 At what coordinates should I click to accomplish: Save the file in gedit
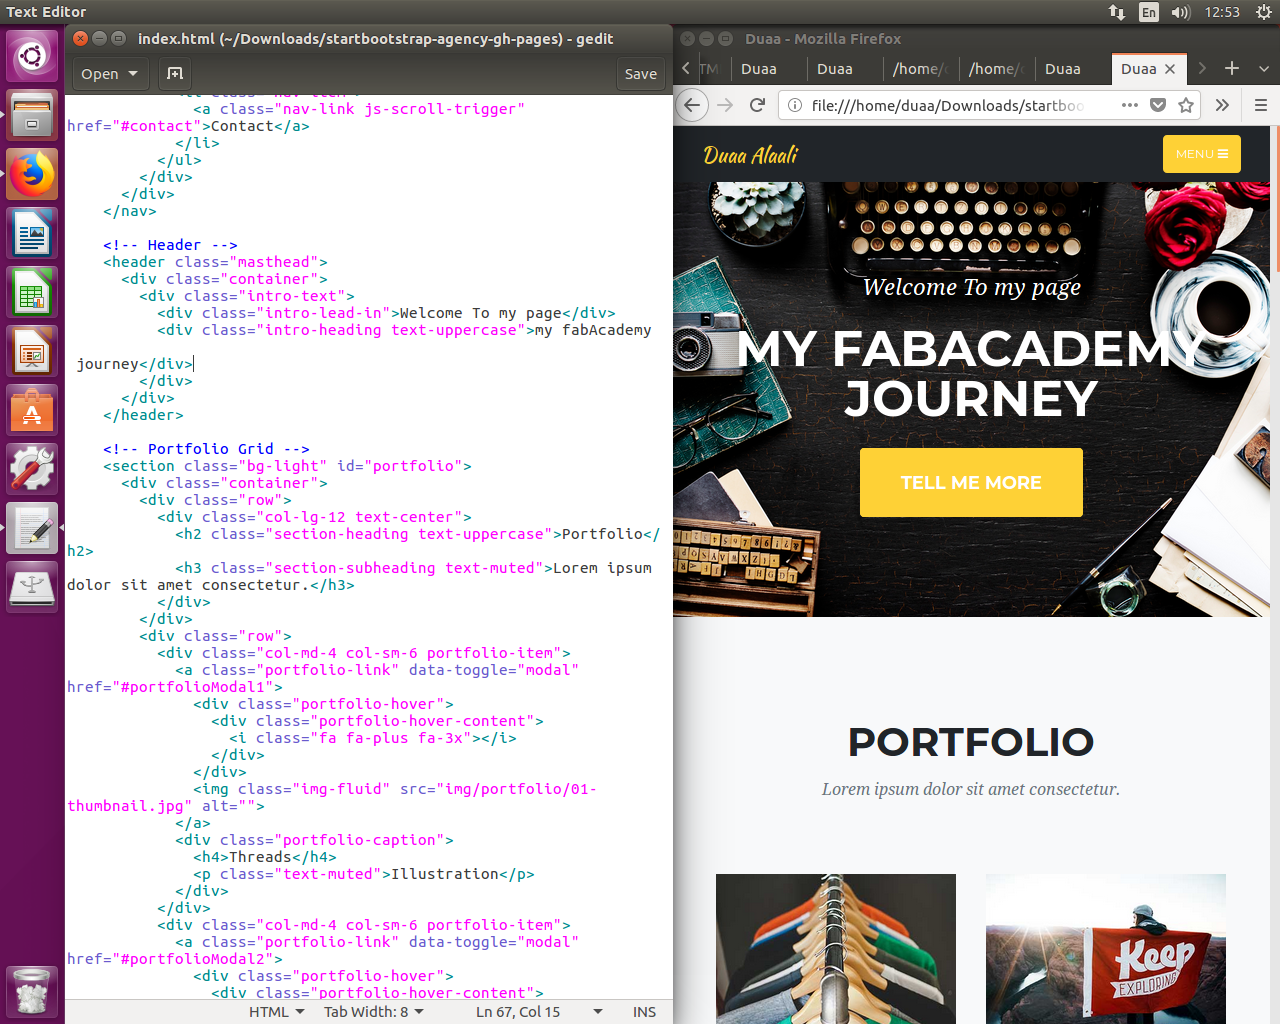[x=641, y=74]
